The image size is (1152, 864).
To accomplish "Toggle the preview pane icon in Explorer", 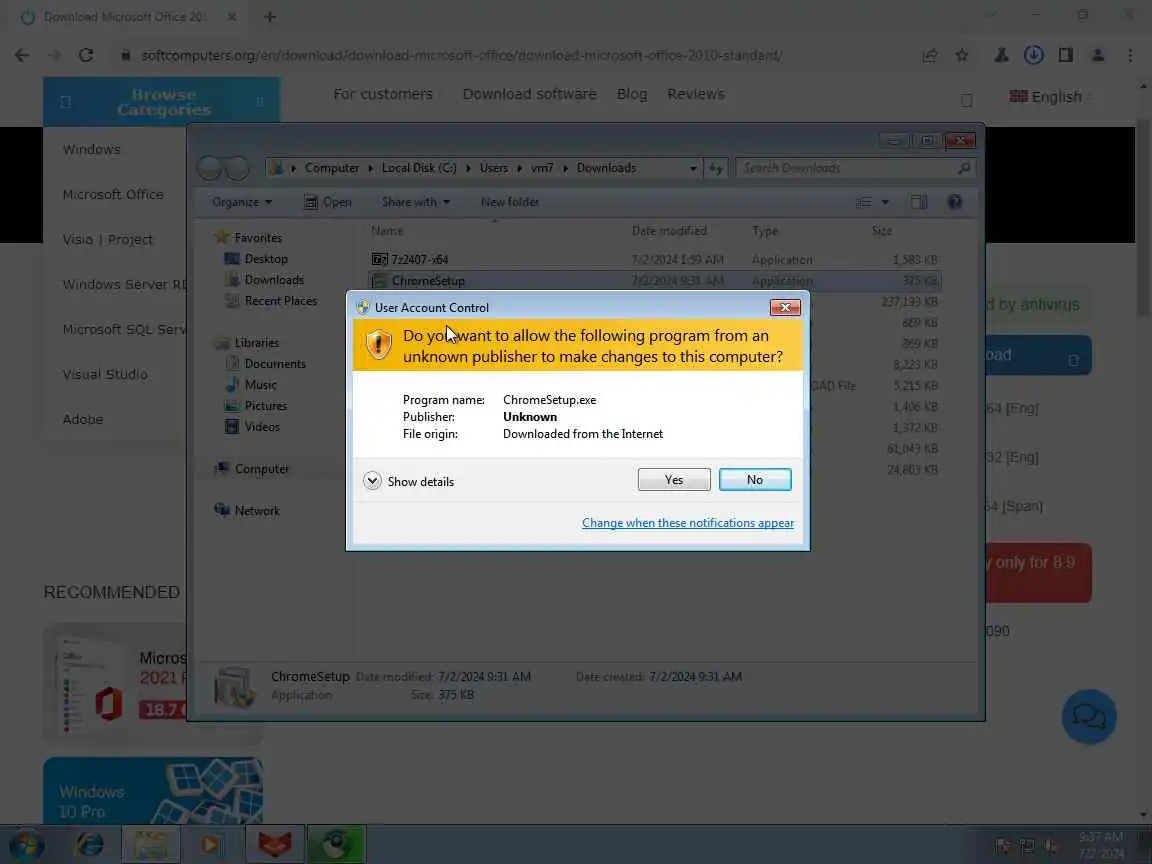I will click(918, 202).
